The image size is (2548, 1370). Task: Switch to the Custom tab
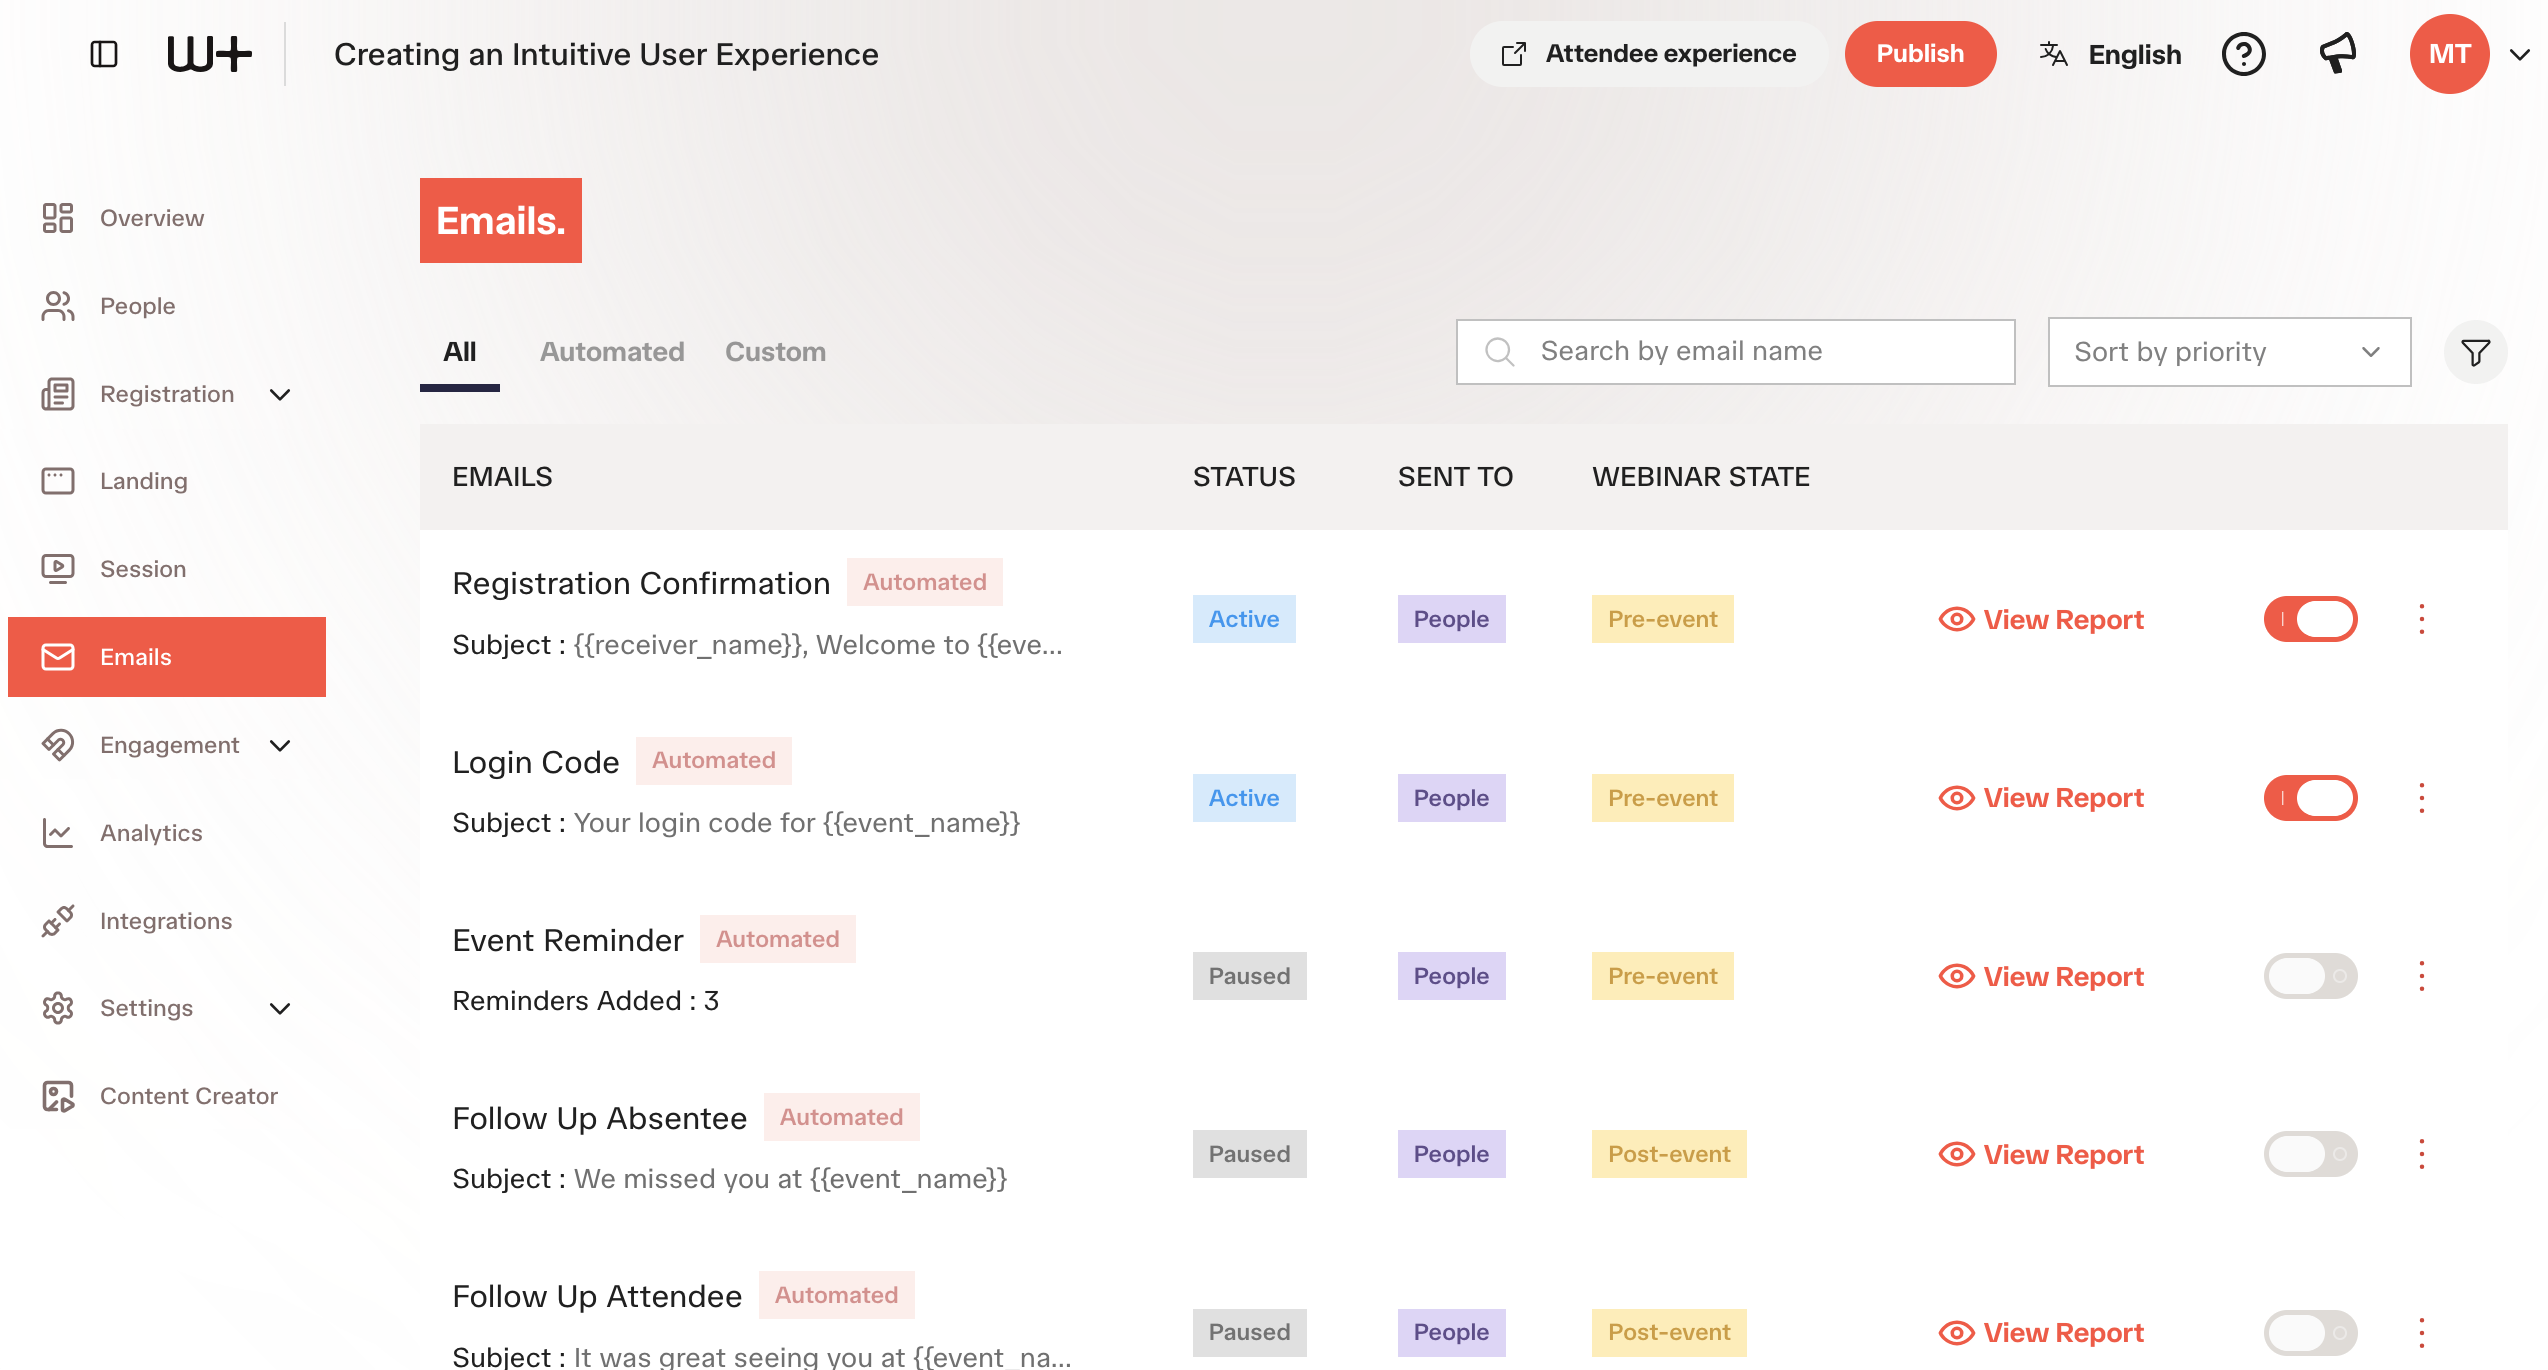[x=775, y=352]
